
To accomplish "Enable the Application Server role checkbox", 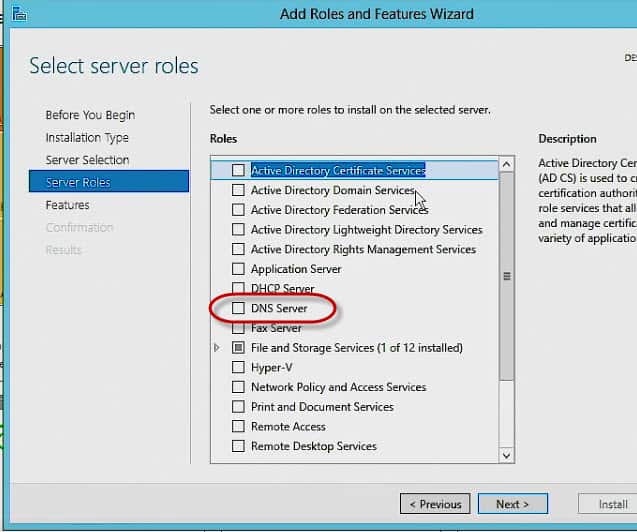I will point(238,268).
